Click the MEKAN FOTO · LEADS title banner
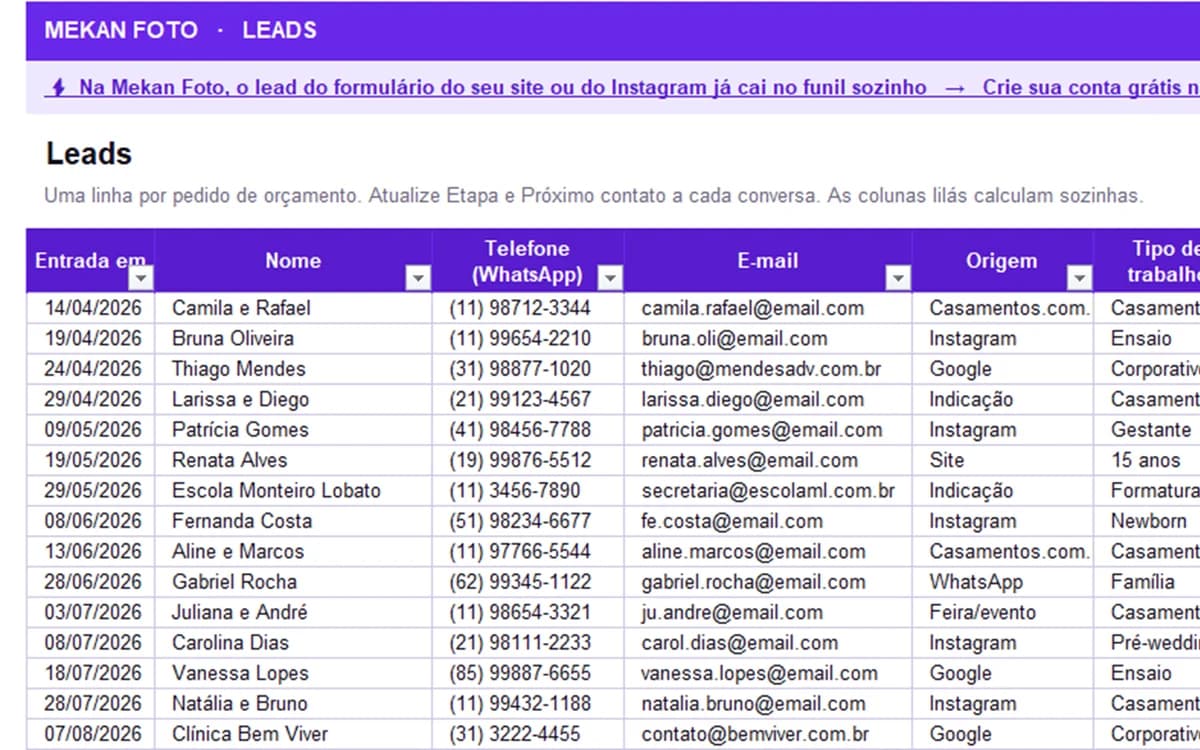1200x750 pixels. 613,31
